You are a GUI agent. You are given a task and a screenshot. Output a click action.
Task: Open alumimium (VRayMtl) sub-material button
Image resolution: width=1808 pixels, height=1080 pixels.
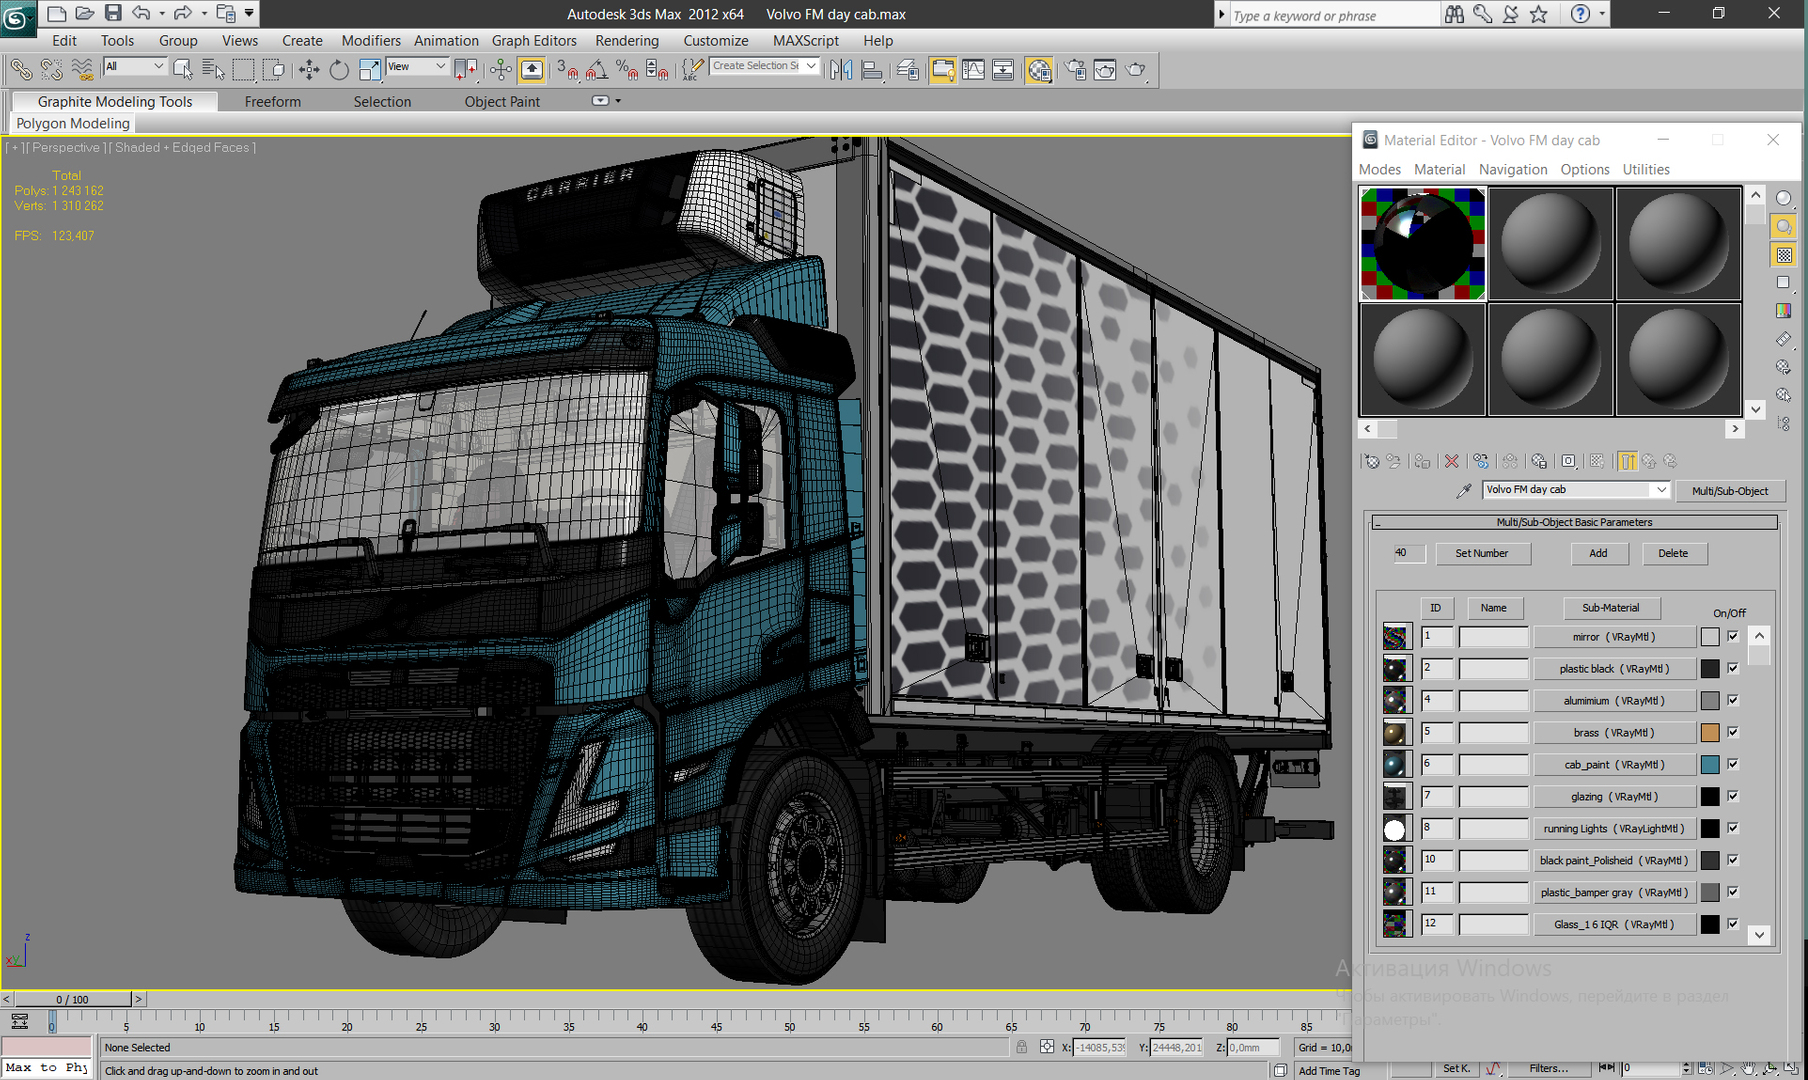pos(1614,701)
